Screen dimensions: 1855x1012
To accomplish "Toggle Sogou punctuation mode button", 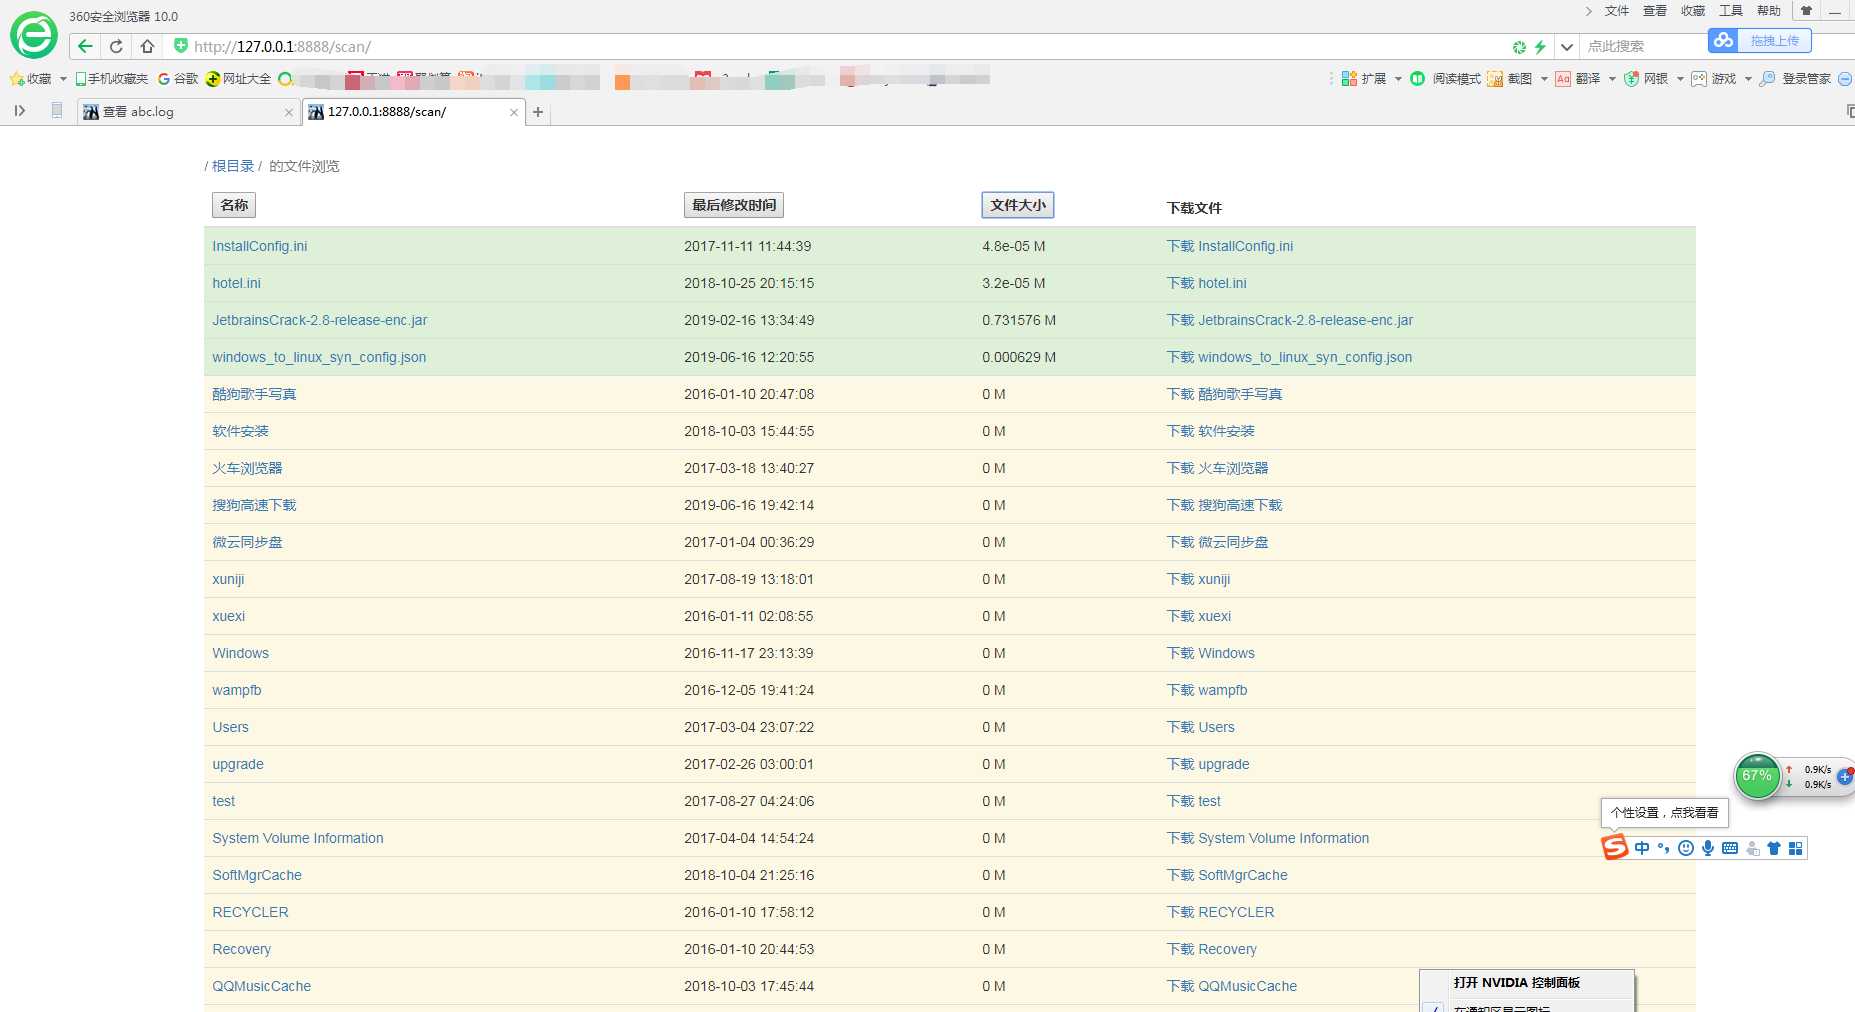I will click(1664, 848).
